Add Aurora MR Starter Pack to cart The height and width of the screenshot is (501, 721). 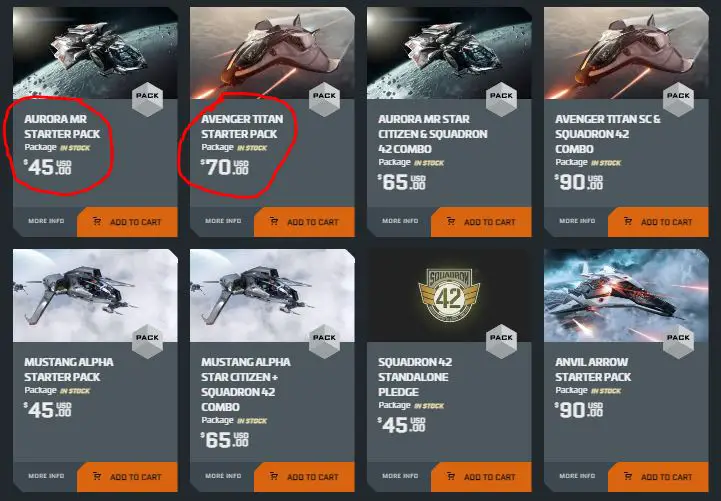tap(127, 222)
